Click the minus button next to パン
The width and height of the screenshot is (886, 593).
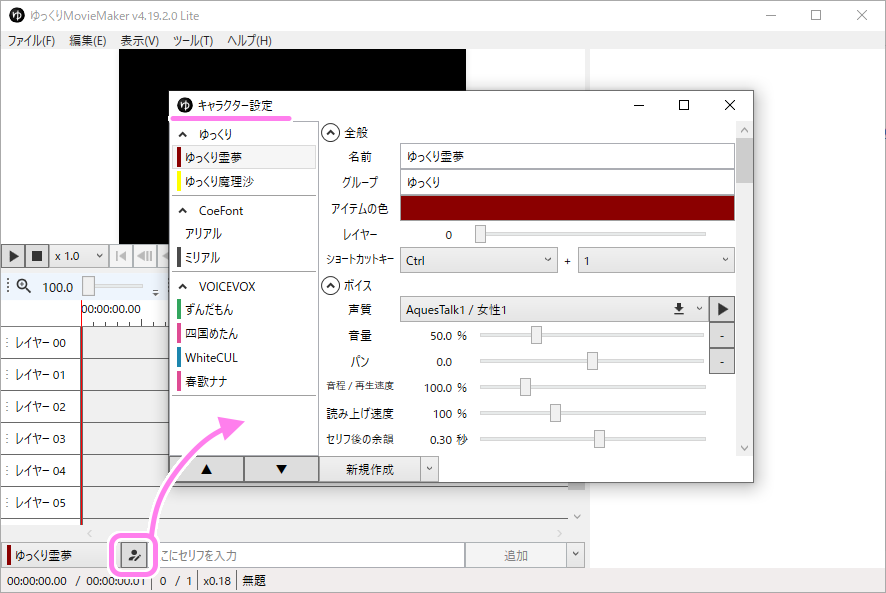[722, 361]
